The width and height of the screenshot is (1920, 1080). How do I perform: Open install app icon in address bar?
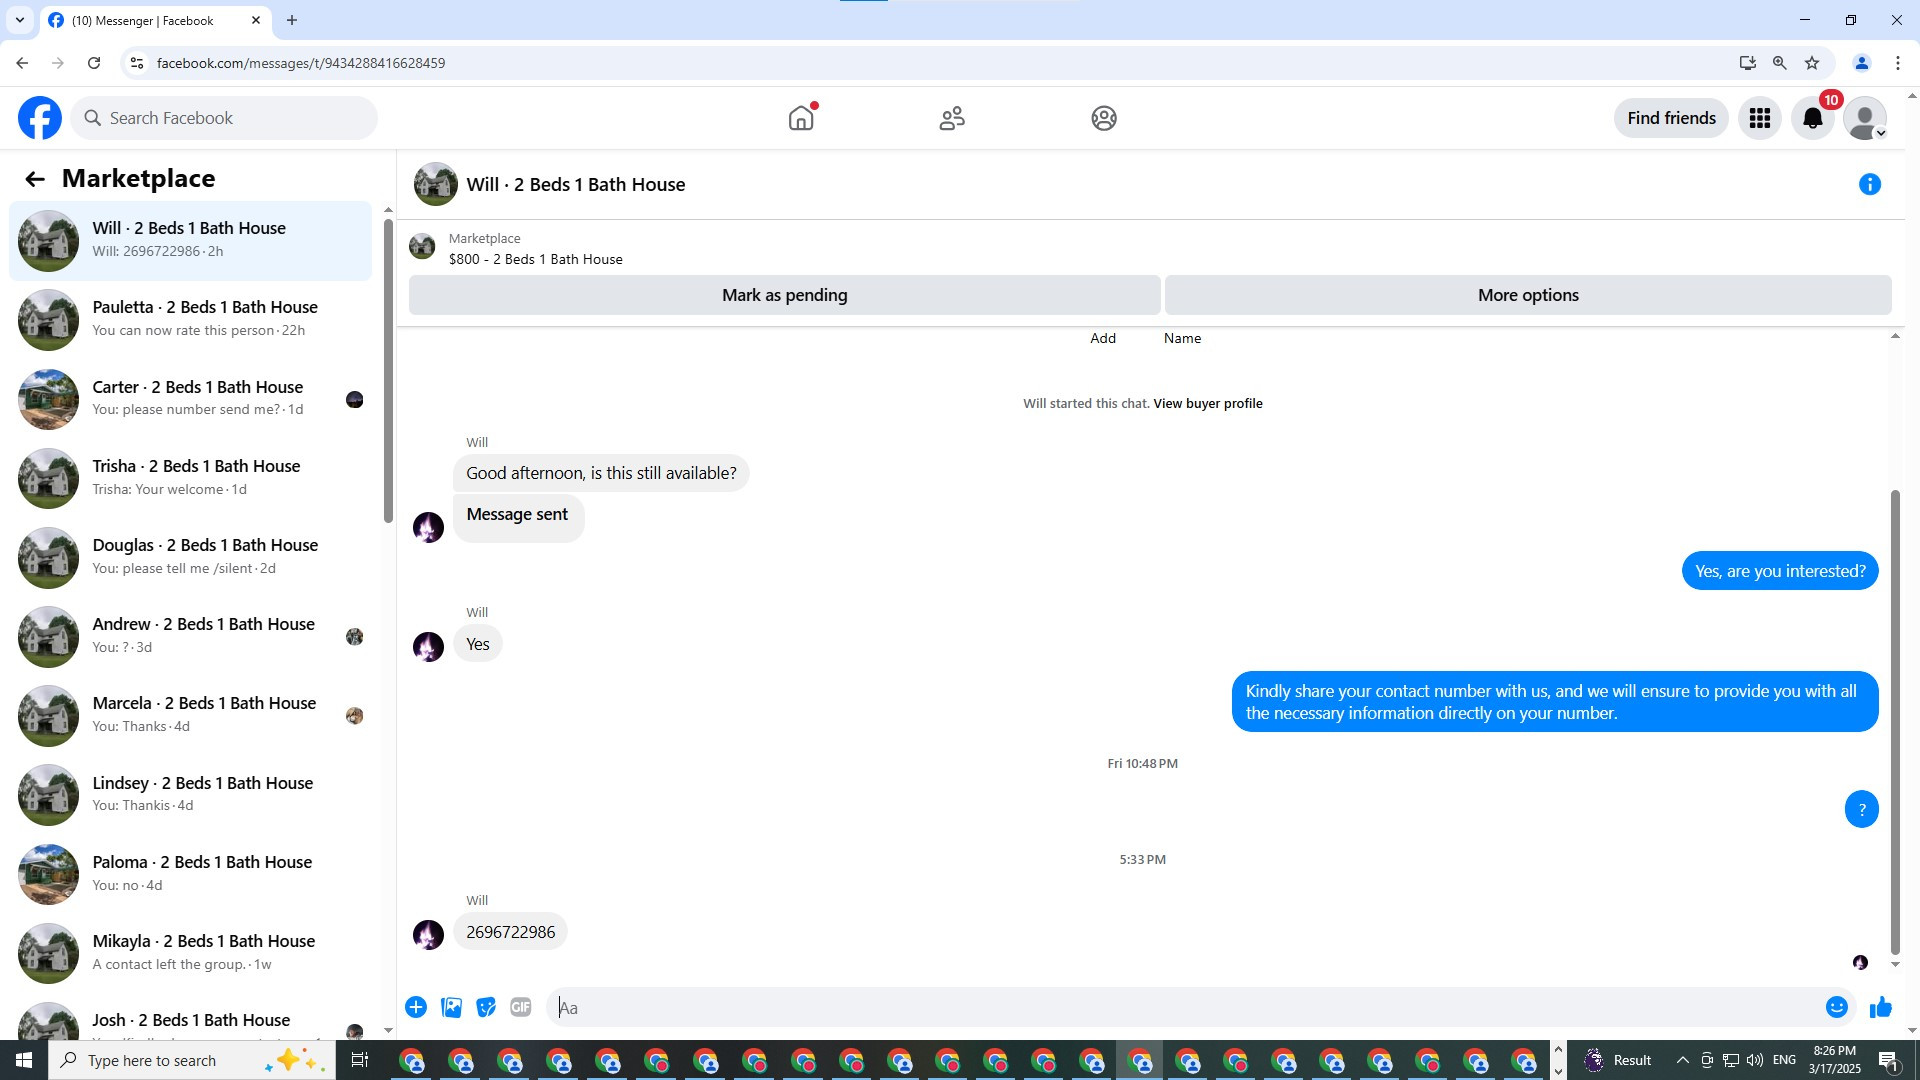[1748, 63]
